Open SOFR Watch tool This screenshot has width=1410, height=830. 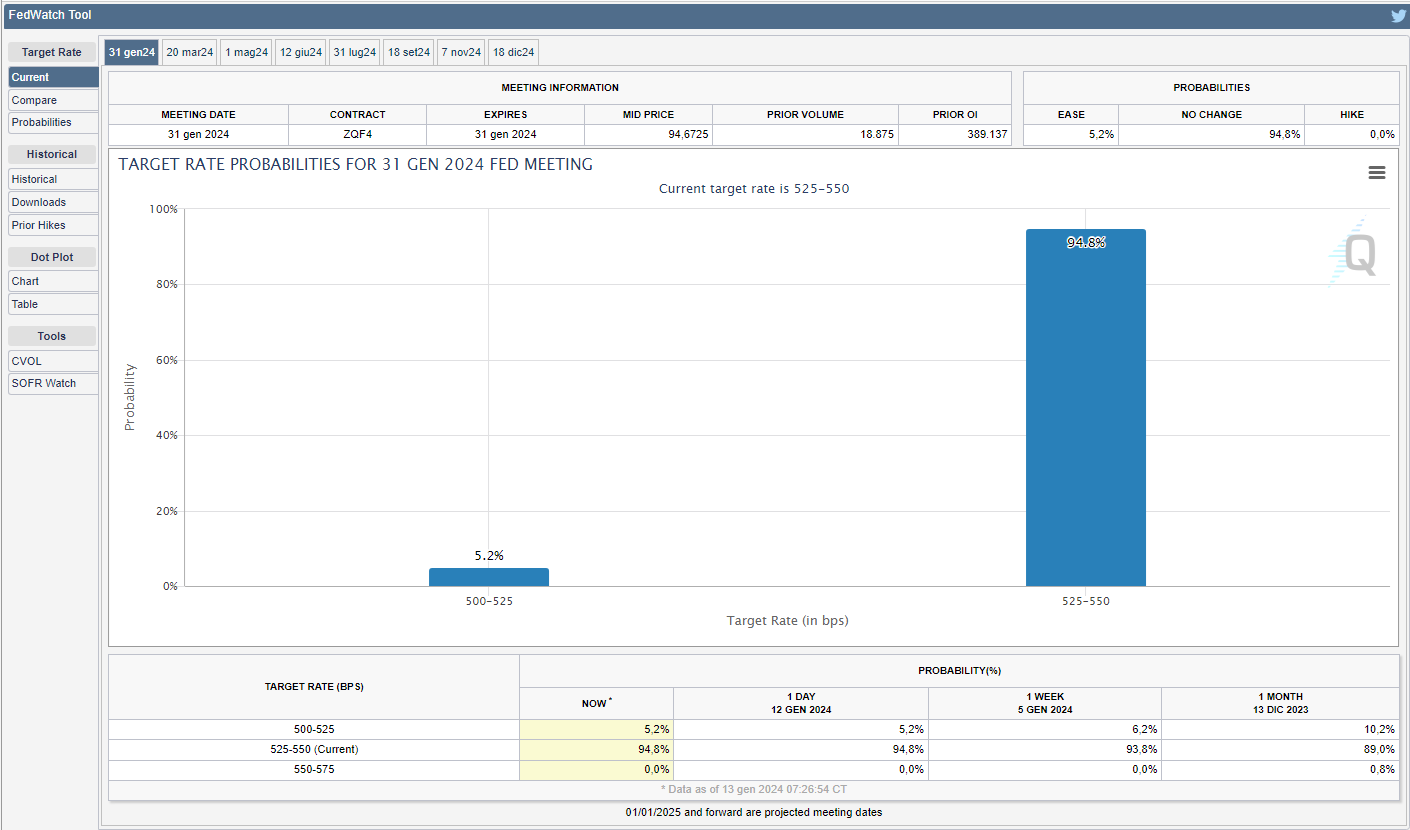click(x=53, y=383)
